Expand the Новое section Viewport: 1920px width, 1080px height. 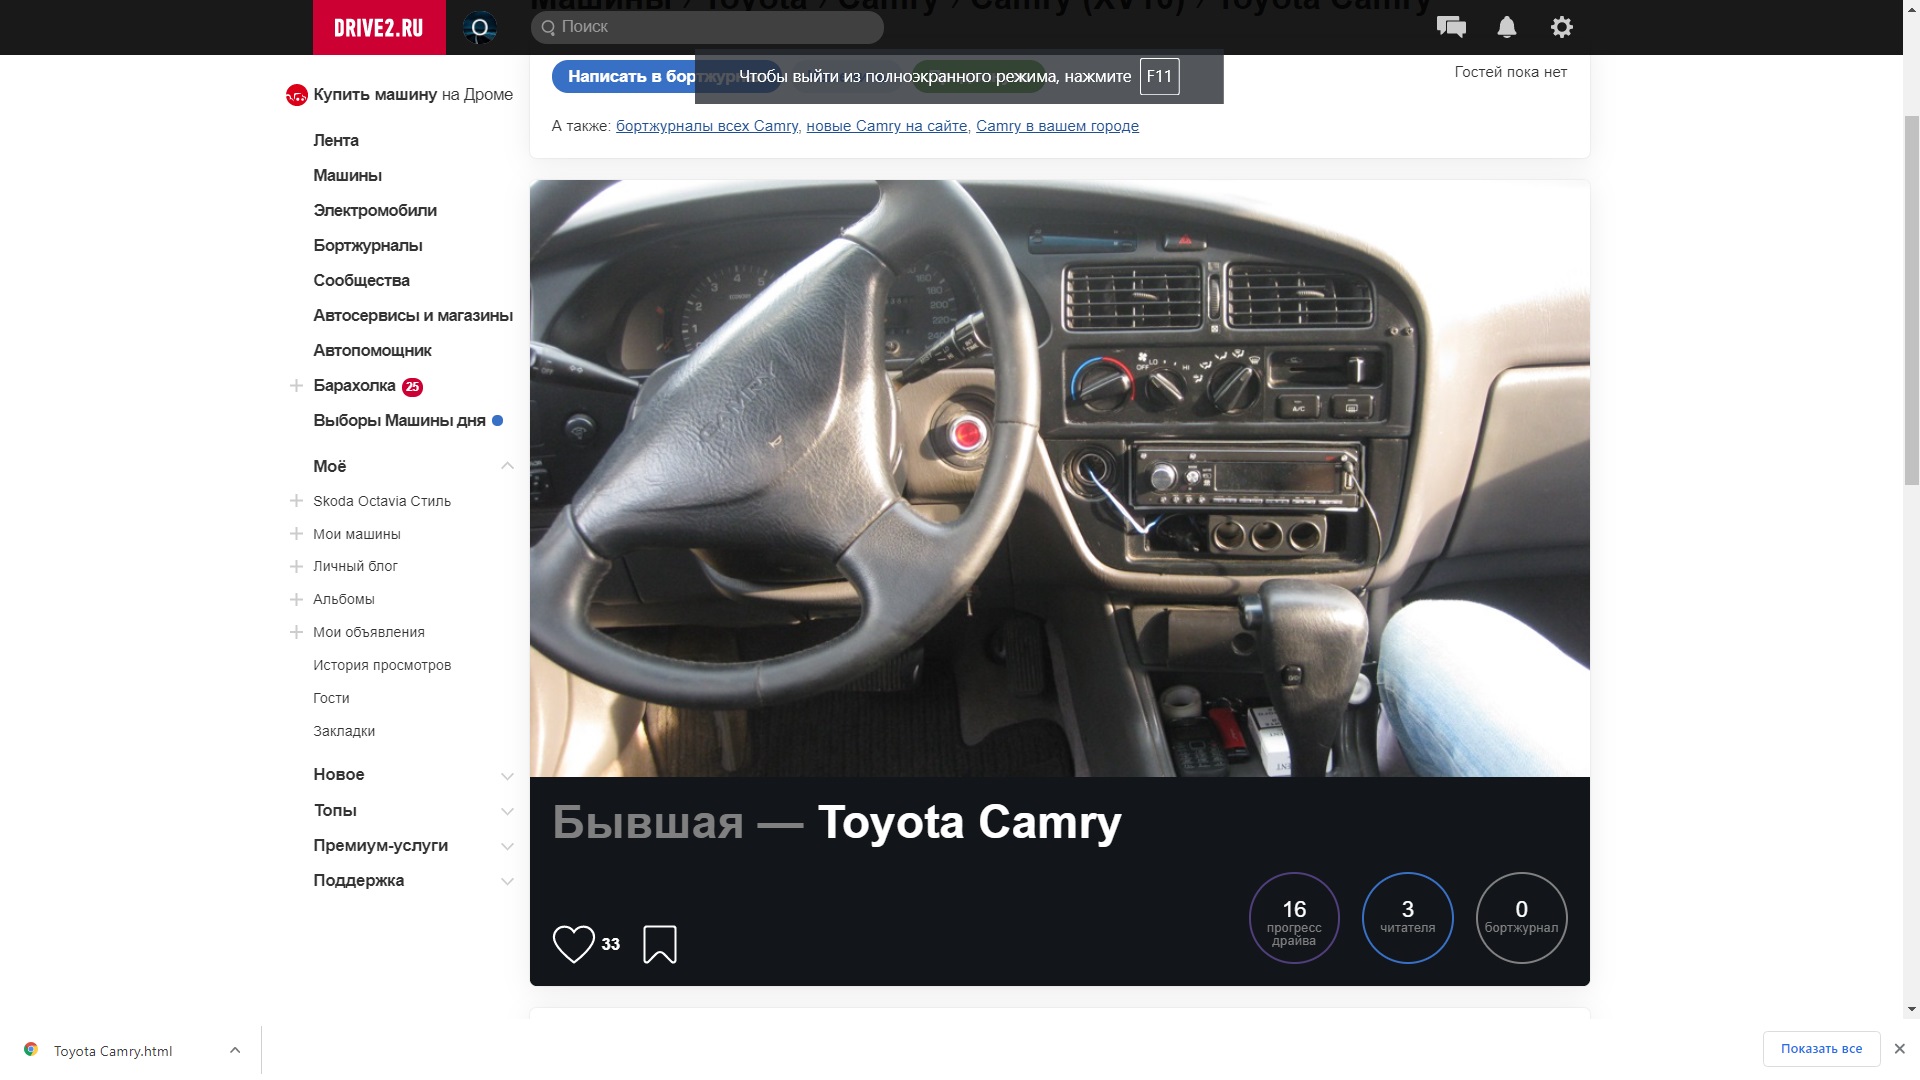pyautogui.click(x=507, y=775)
